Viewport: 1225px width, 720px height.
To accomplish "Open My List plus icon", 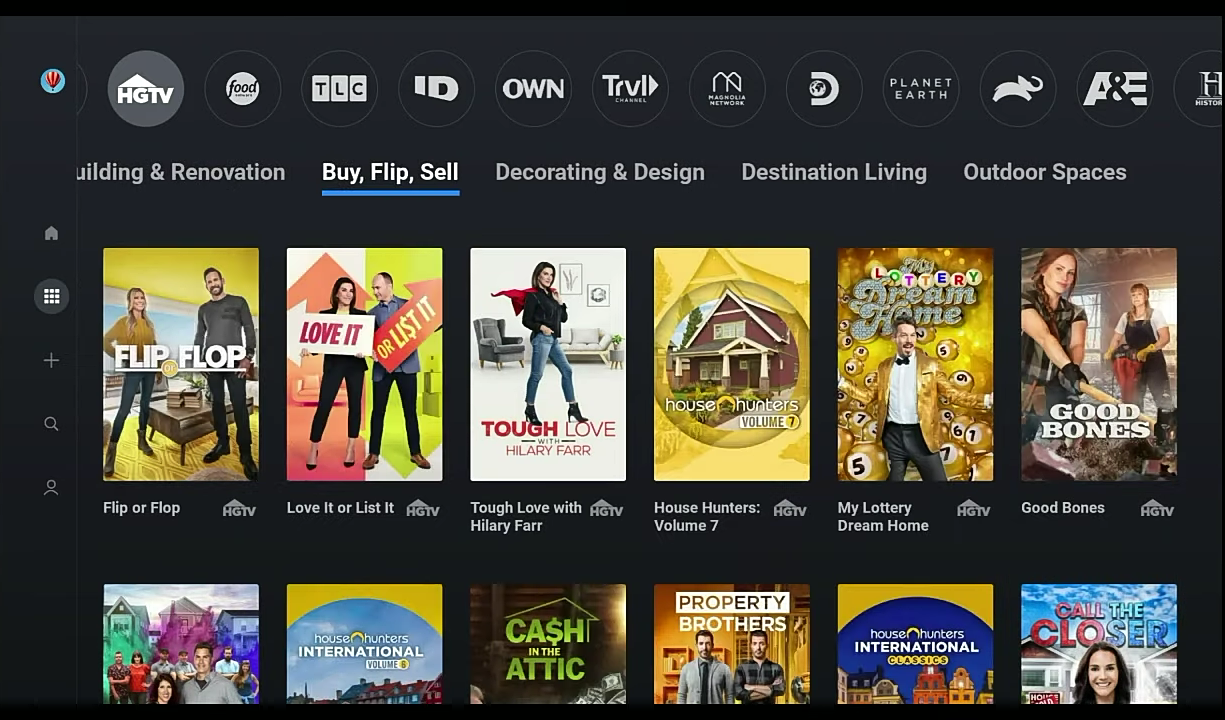I will (51, 360).
